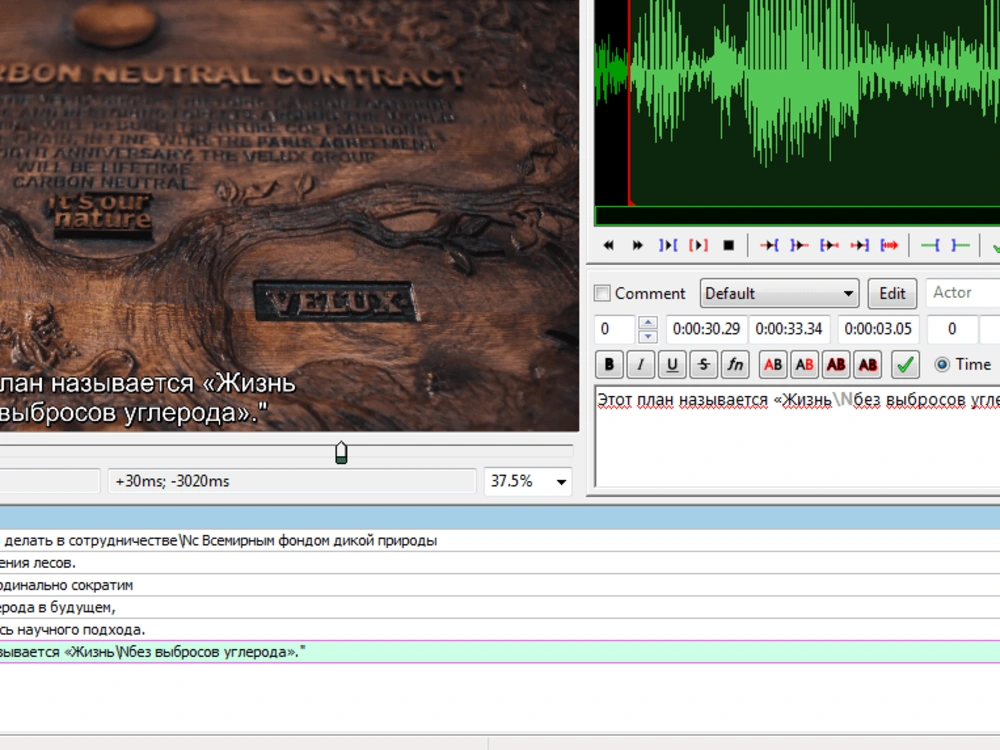This screenshot has height=750, width=1000.
Task: Click start time field 0:00:30.29
Action: pos(707,329)
